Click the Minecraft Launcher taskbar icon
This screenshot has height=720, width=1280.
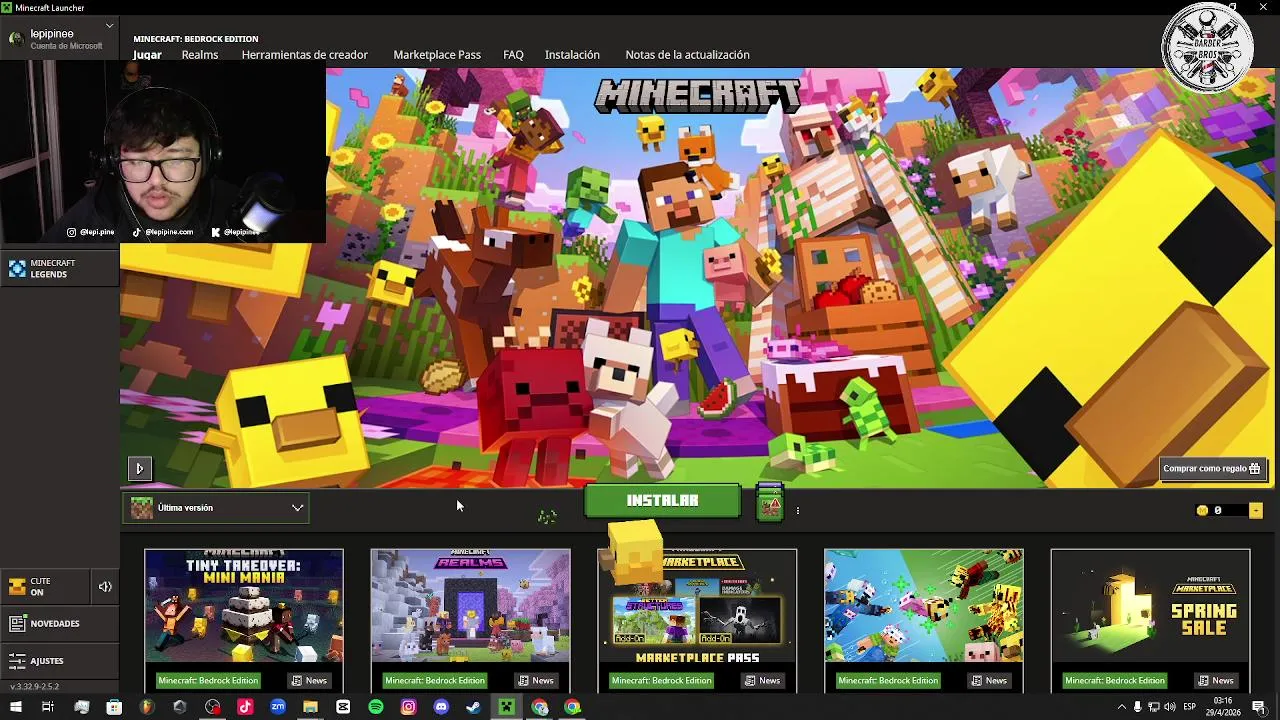507,707
